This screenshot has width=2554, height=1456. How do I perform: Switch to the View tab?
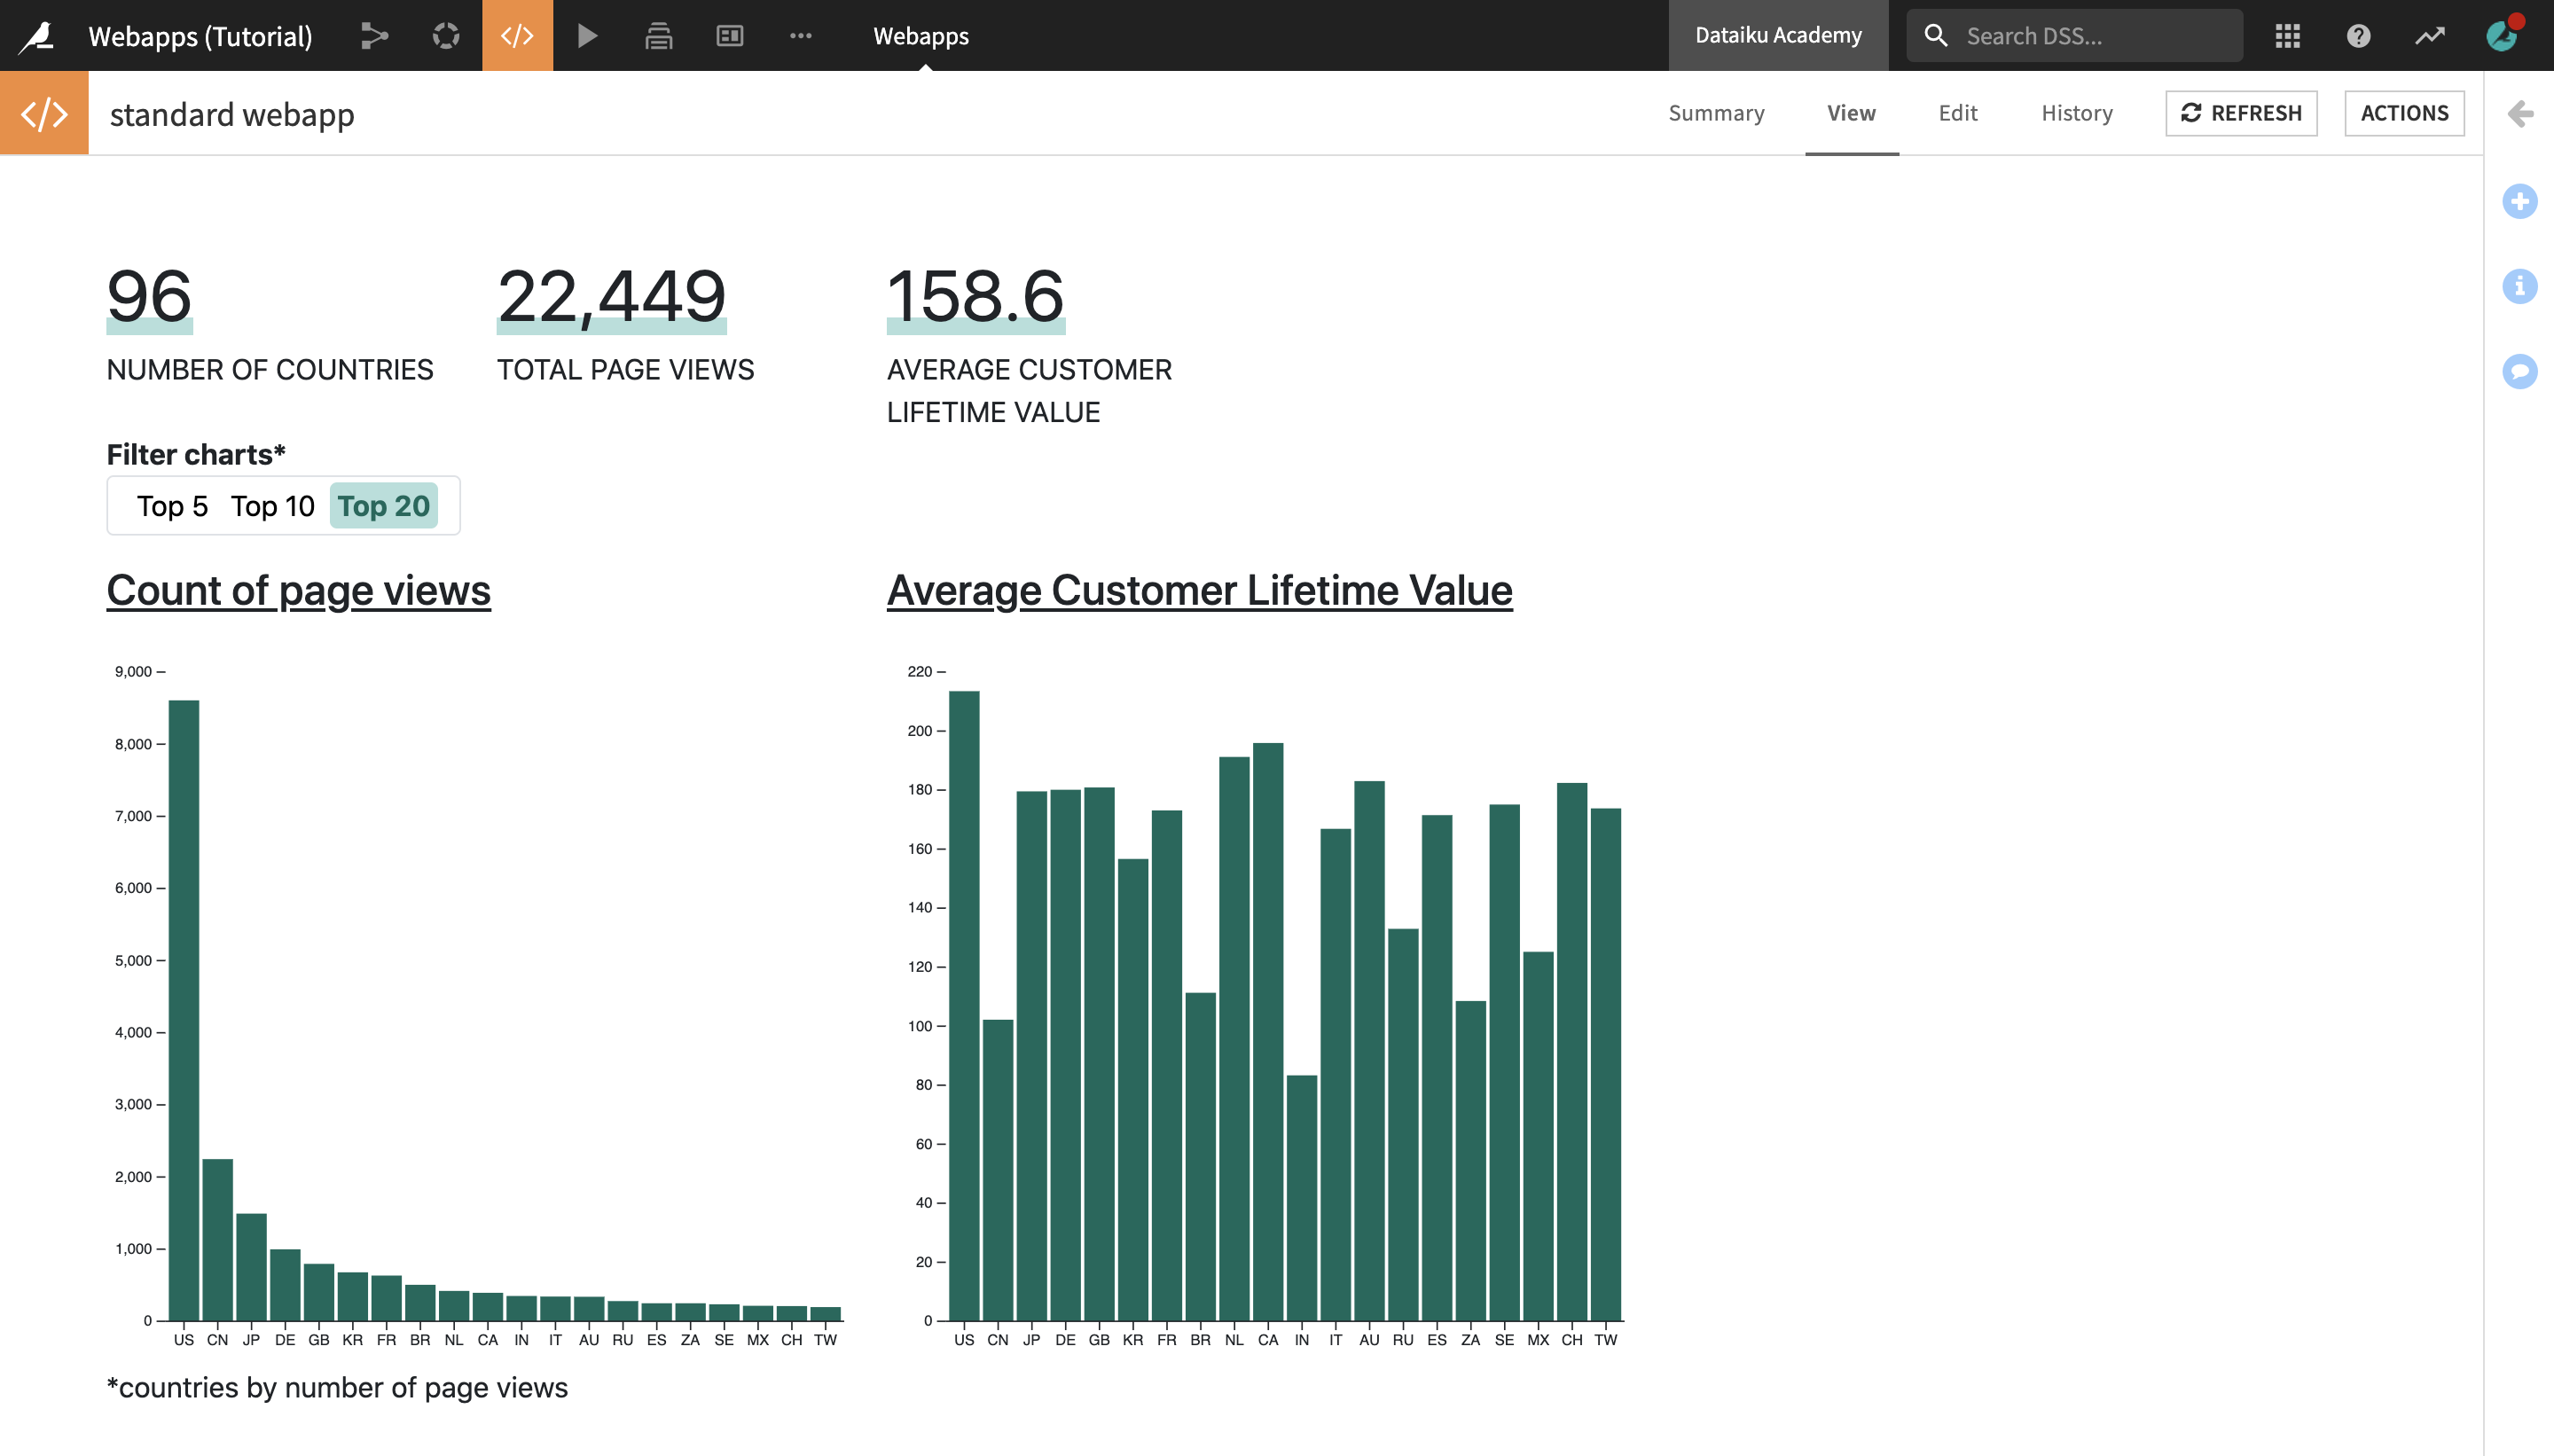point(1851,113)
